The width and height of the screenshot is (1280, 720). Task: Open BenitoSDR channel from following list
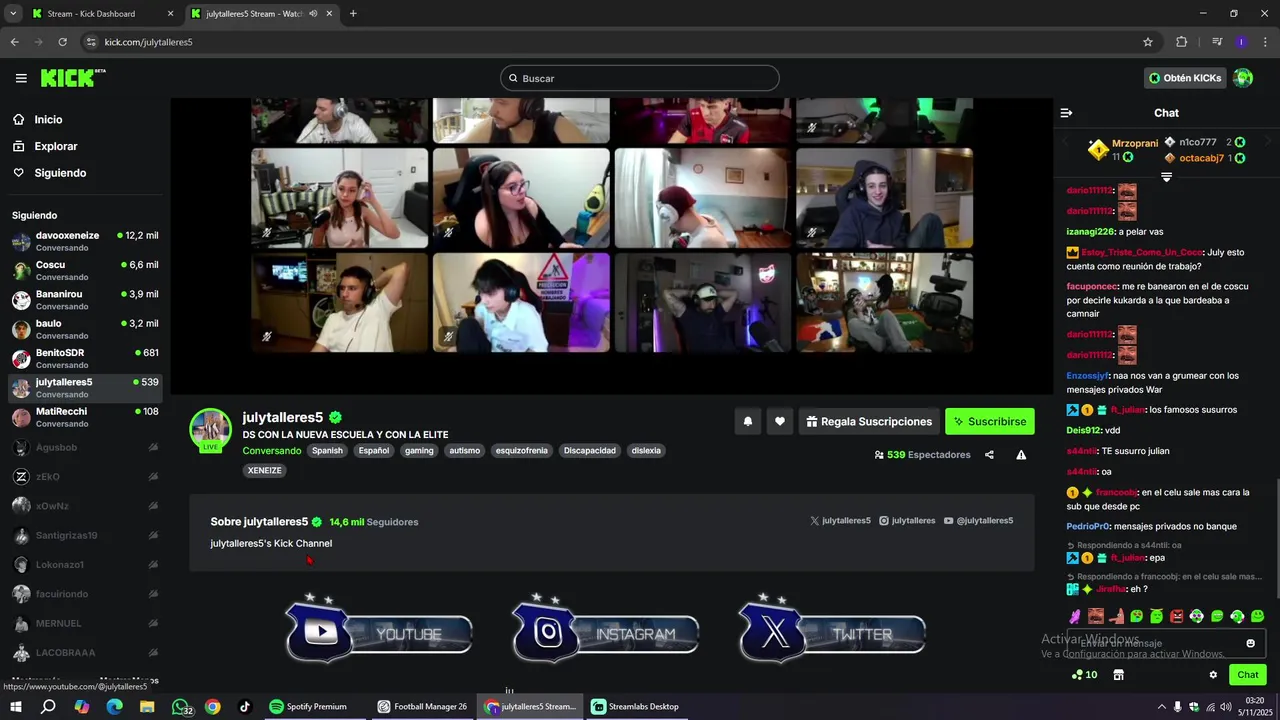coord(85,358)
